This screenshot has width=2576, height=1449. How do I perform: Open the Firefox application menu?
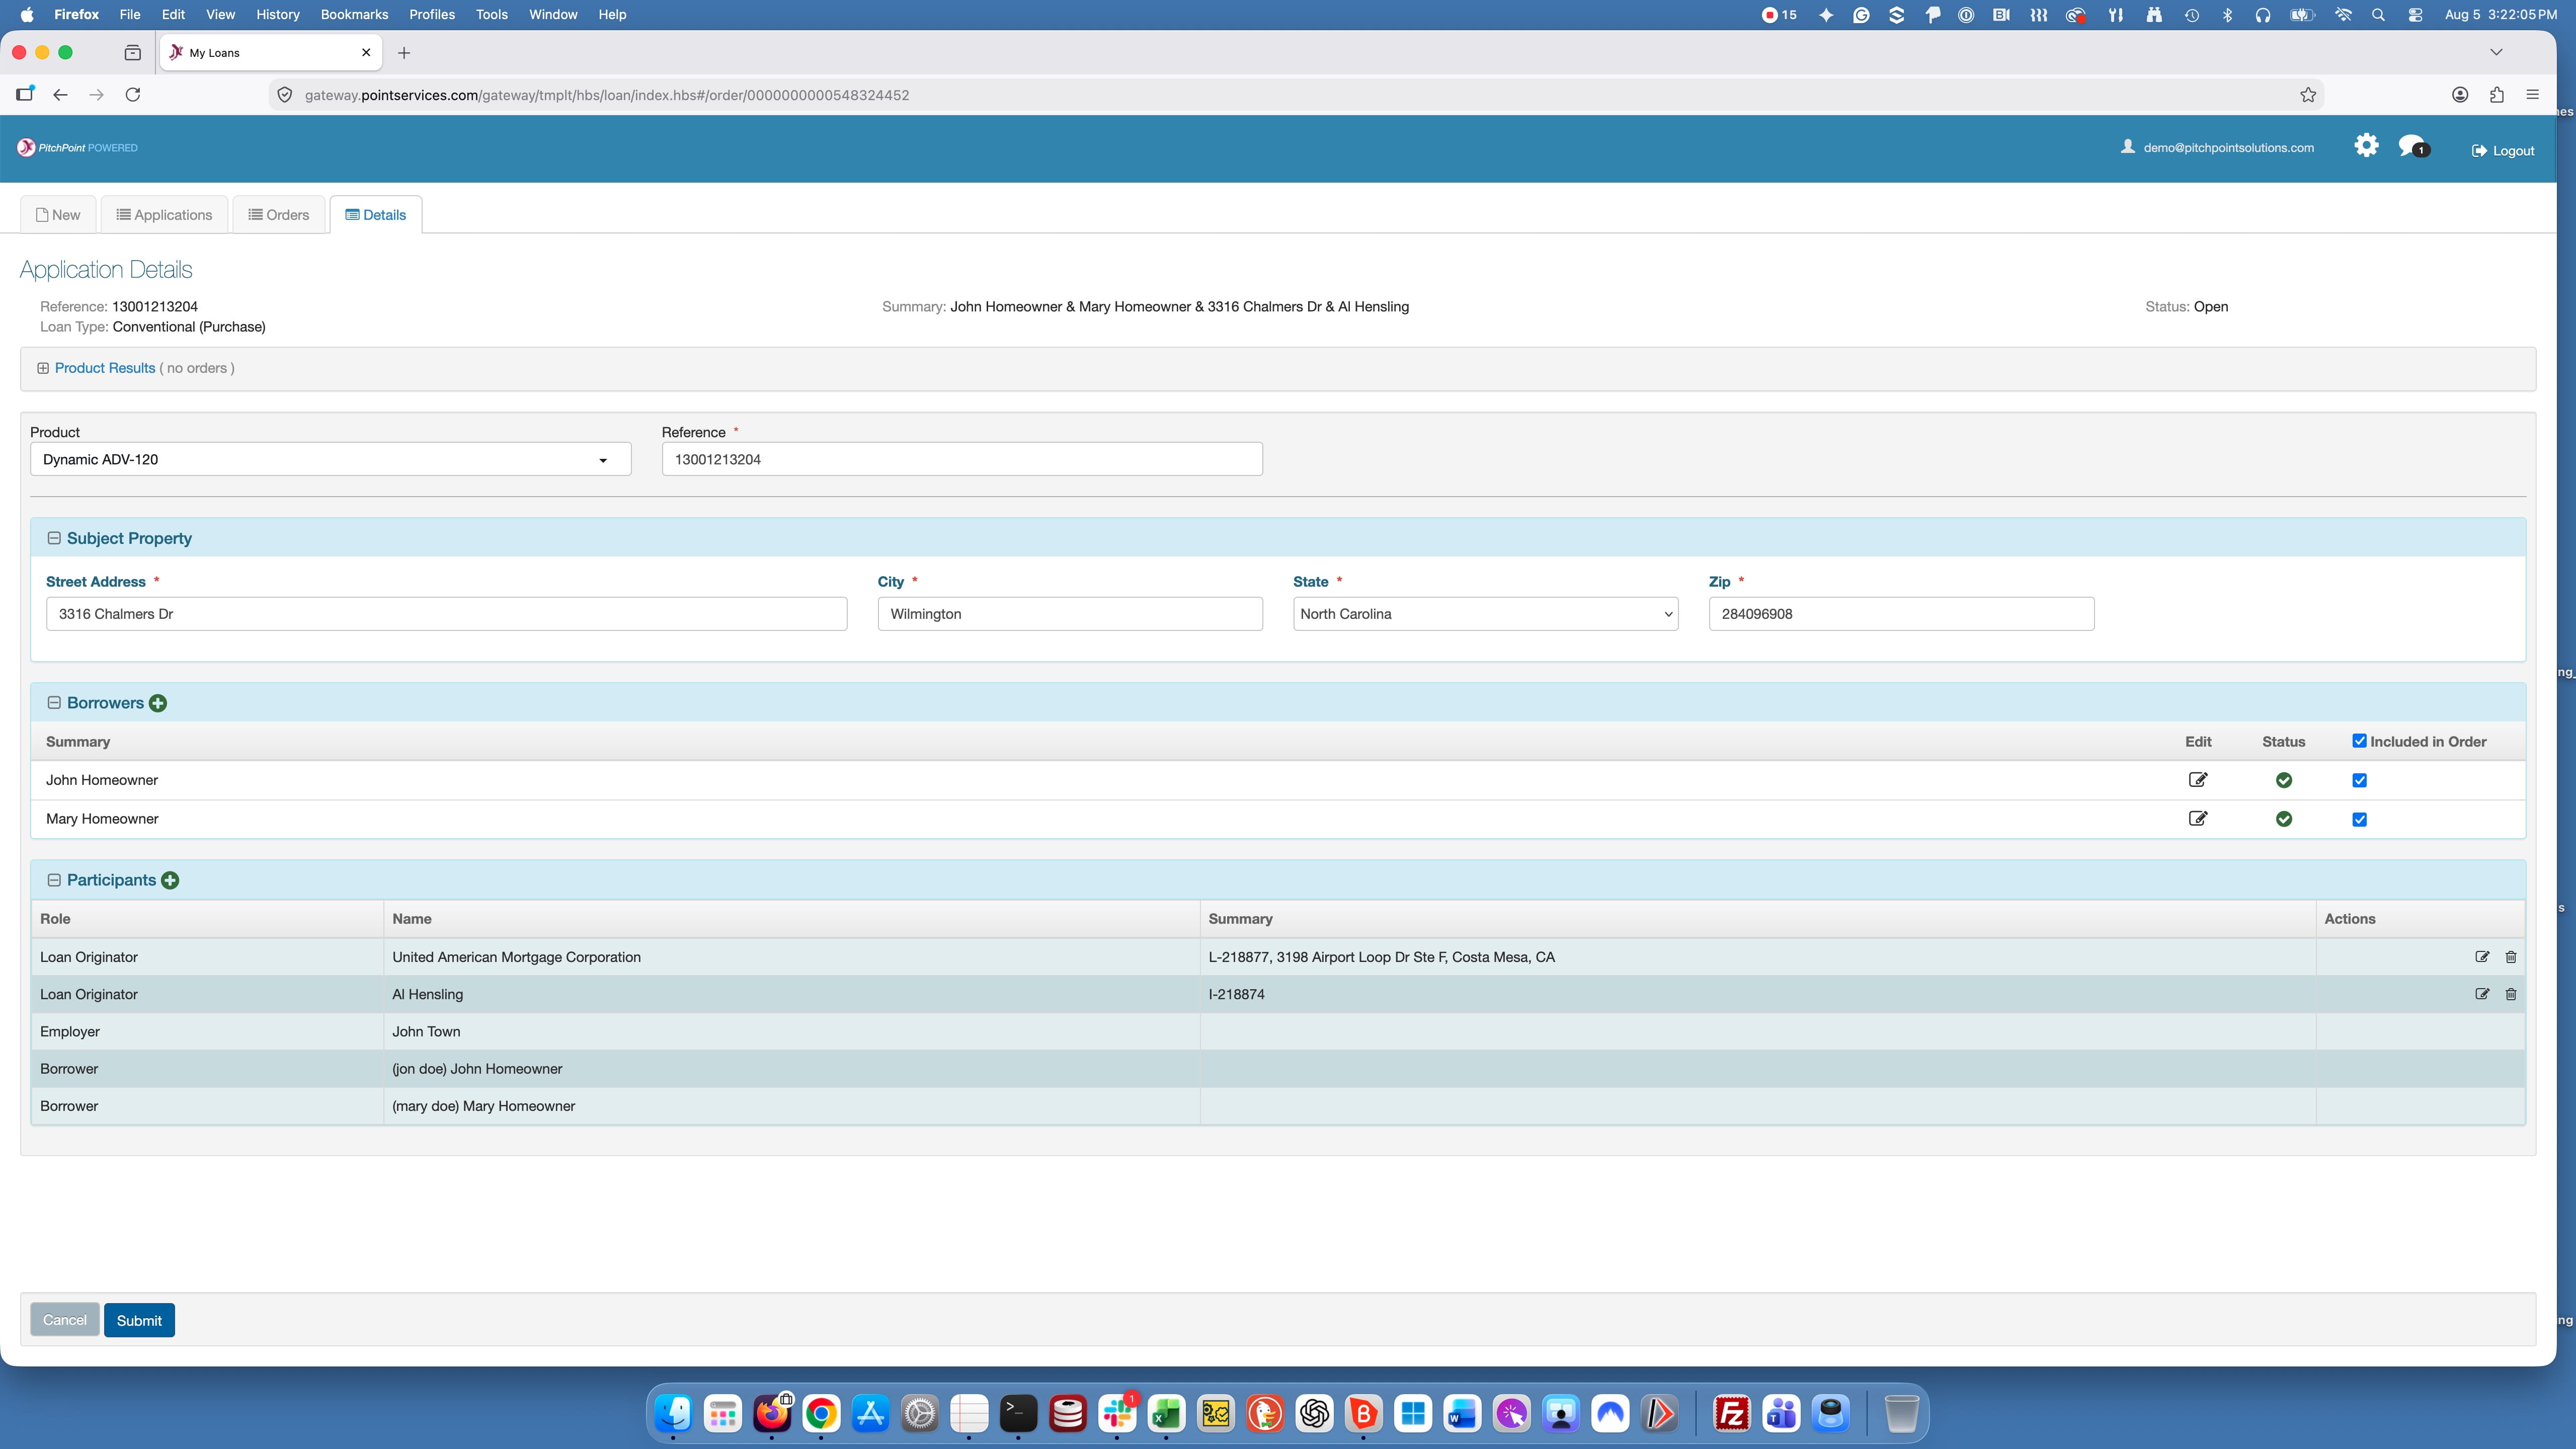2533,95
